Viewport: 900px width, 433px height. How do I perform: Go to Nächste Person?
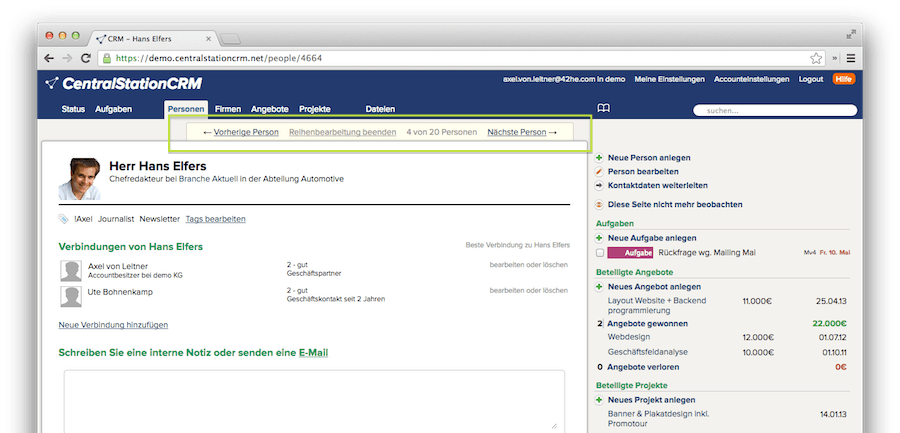tap(521, 132)
